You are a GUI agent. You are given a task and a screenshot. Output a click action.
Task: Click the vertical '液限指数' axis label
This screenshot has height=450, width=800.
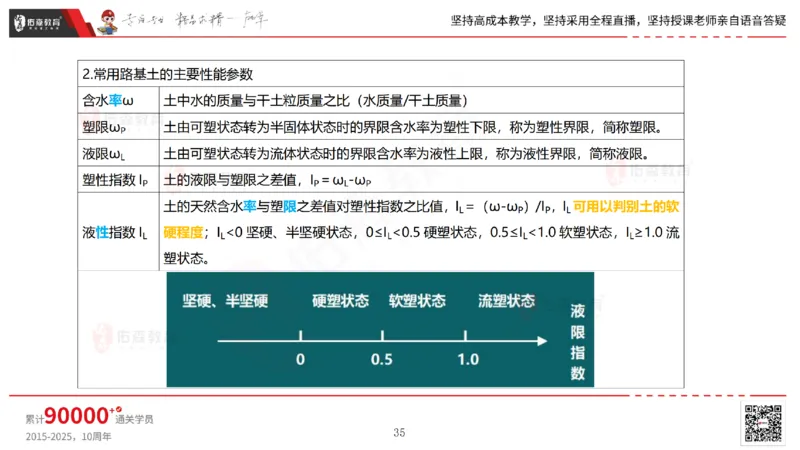pyautogui.click(x=578, y=342)
